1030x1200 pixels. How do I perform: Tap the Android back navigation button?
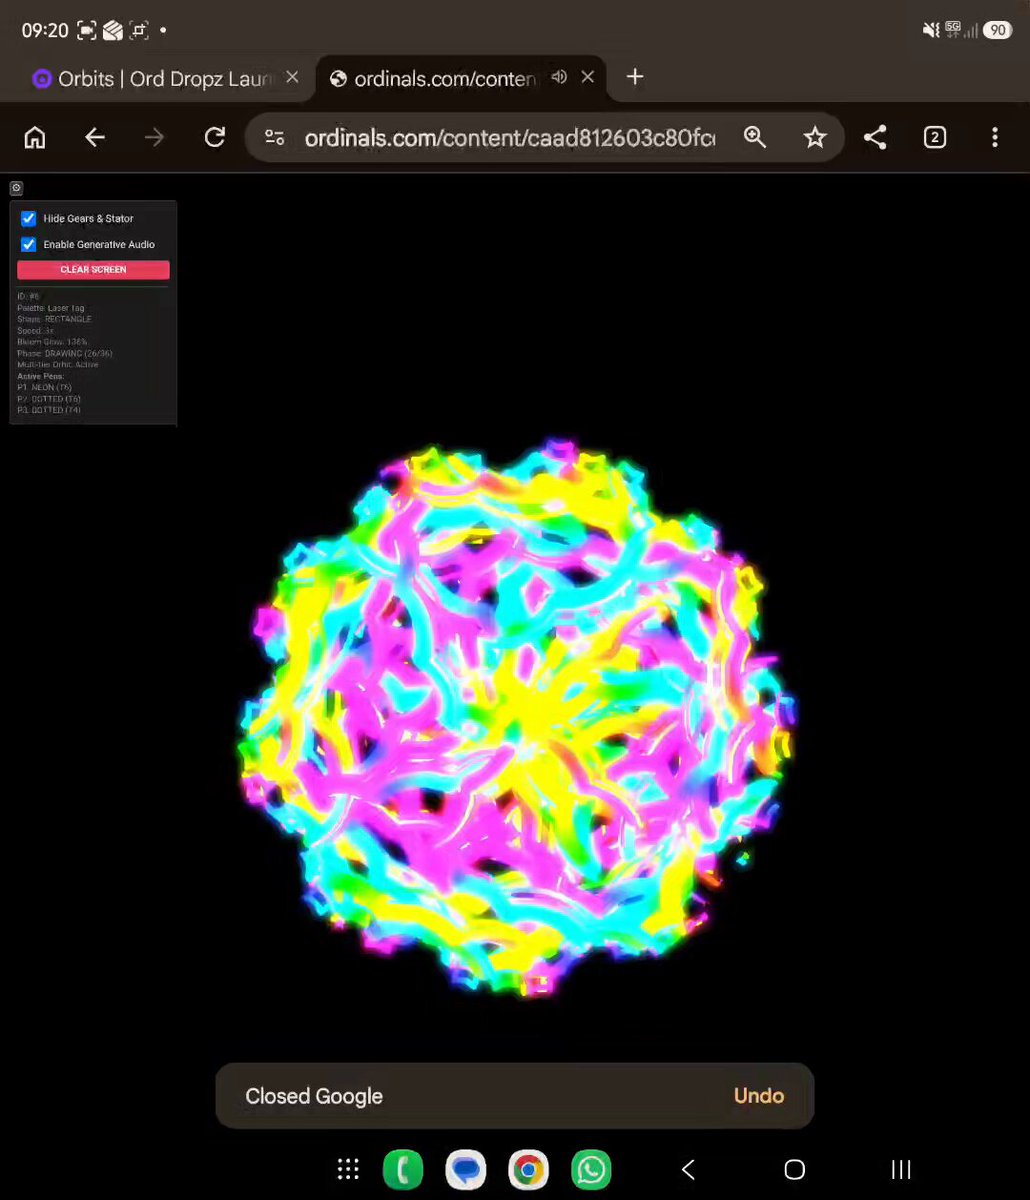pyautogui.click(x=688, y=1170)
